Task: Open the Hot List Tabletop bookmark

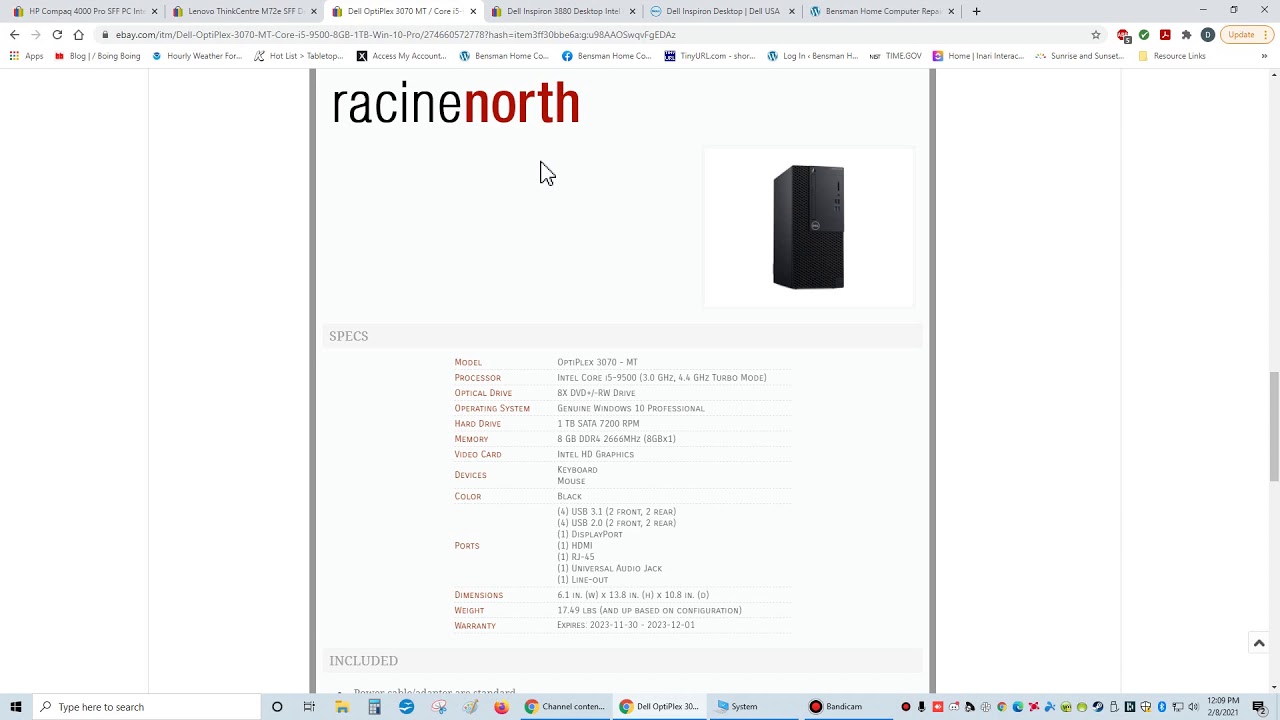Action: click(299, 56)
